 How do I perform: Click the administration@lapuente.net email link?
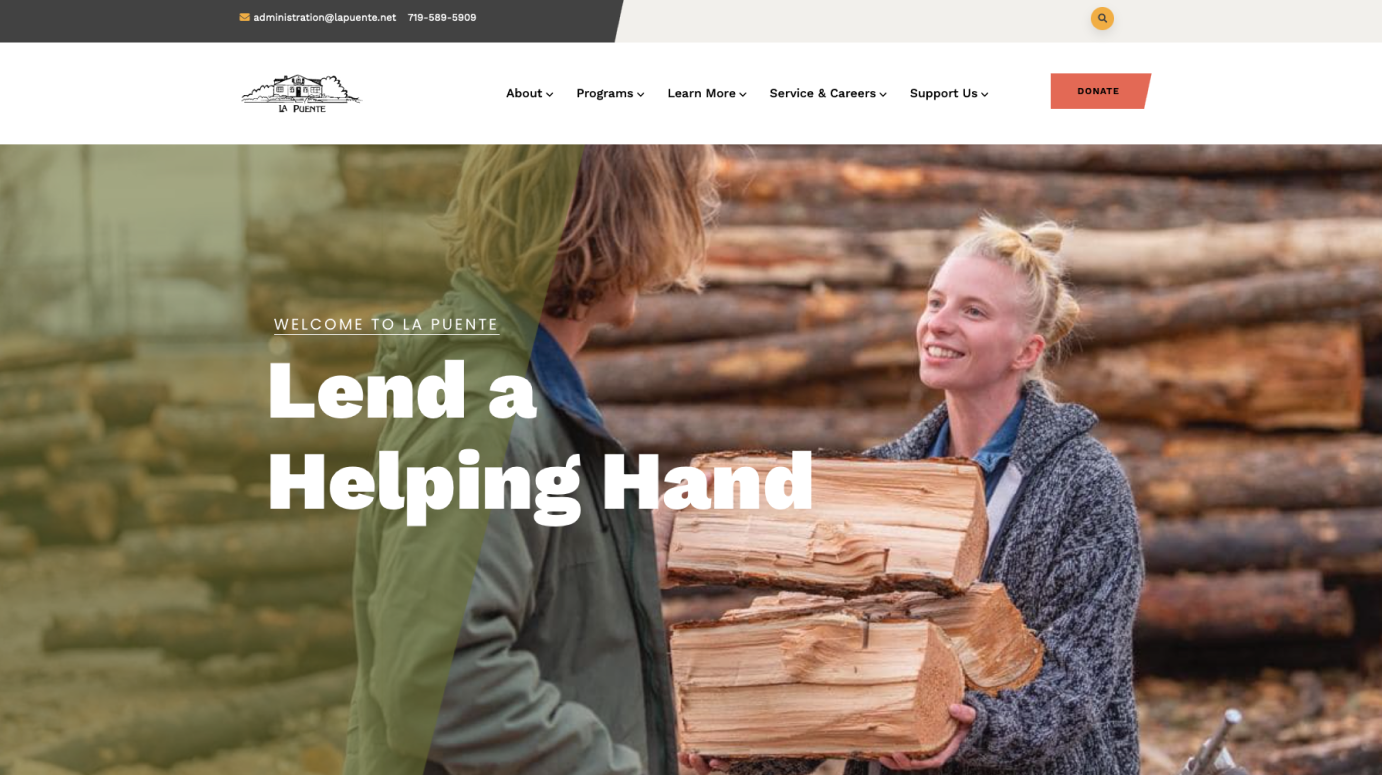[x=324, y=17]
